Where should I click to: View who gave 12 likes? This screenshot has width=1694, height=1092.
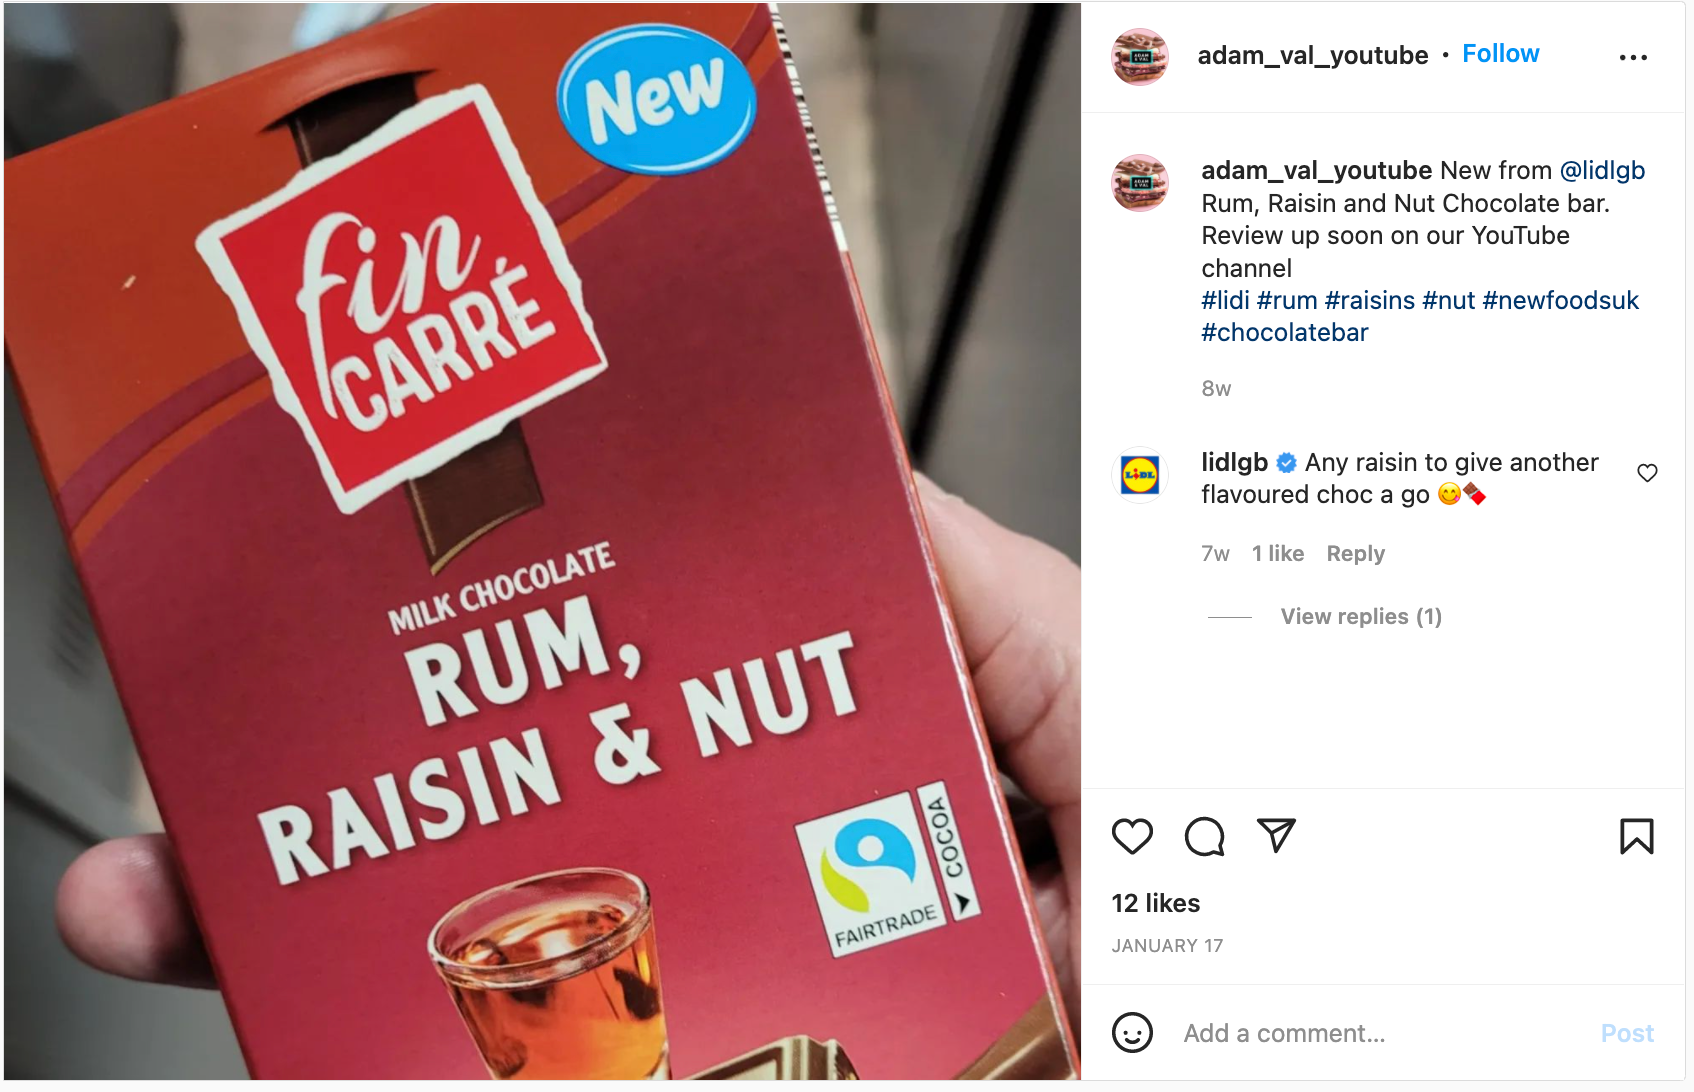(x=1155, y=903)
